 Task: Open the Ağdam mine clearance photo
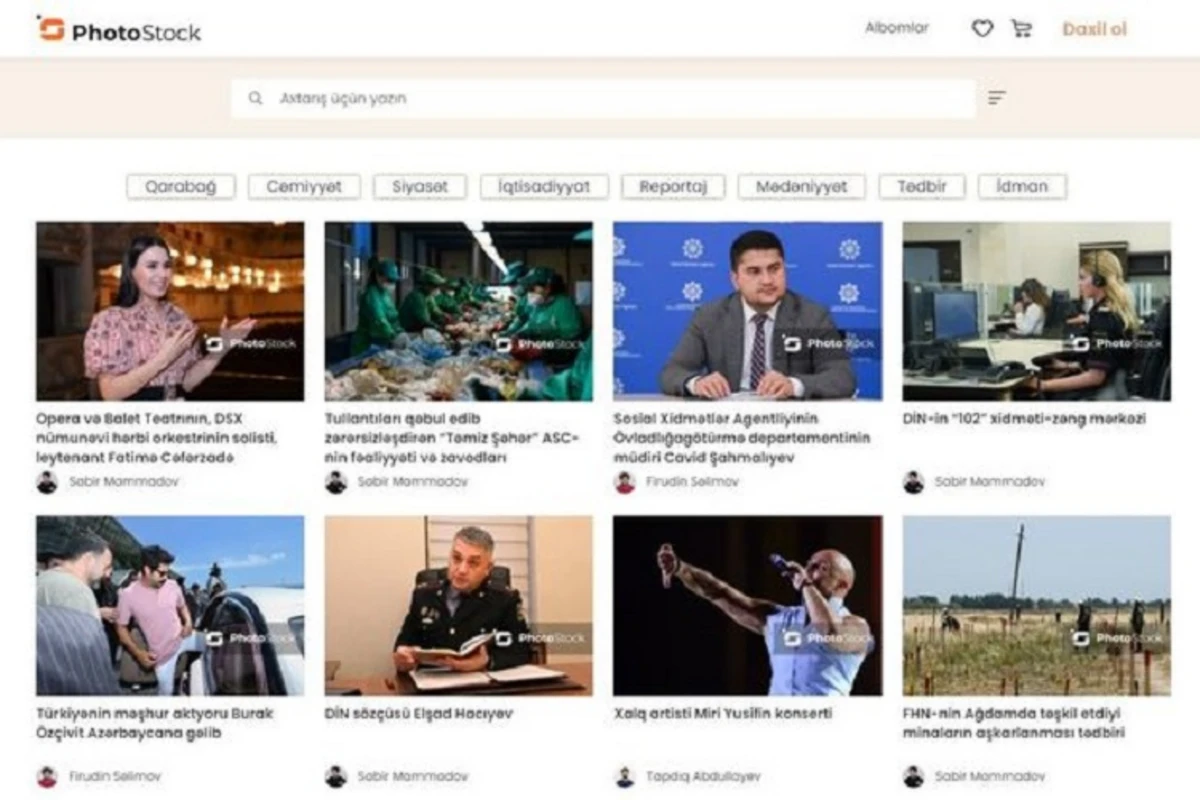[x=1036, y=606]
